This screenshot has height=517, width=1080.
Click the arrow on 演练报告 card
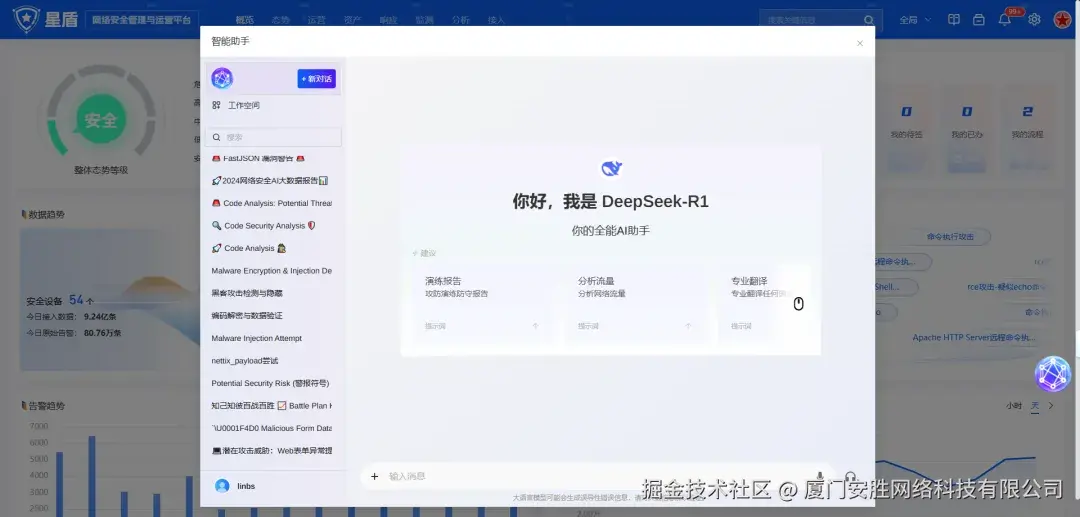[x=535, y=326]
